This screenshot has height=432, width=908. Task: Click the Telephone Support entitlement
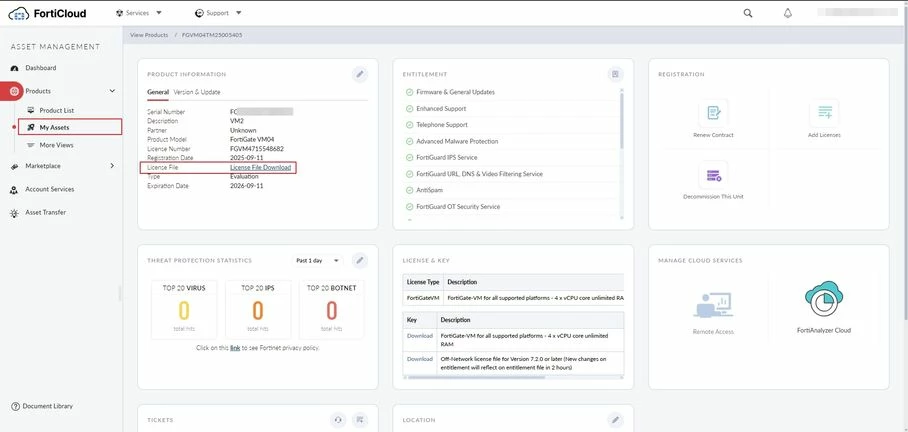[442, 125]
